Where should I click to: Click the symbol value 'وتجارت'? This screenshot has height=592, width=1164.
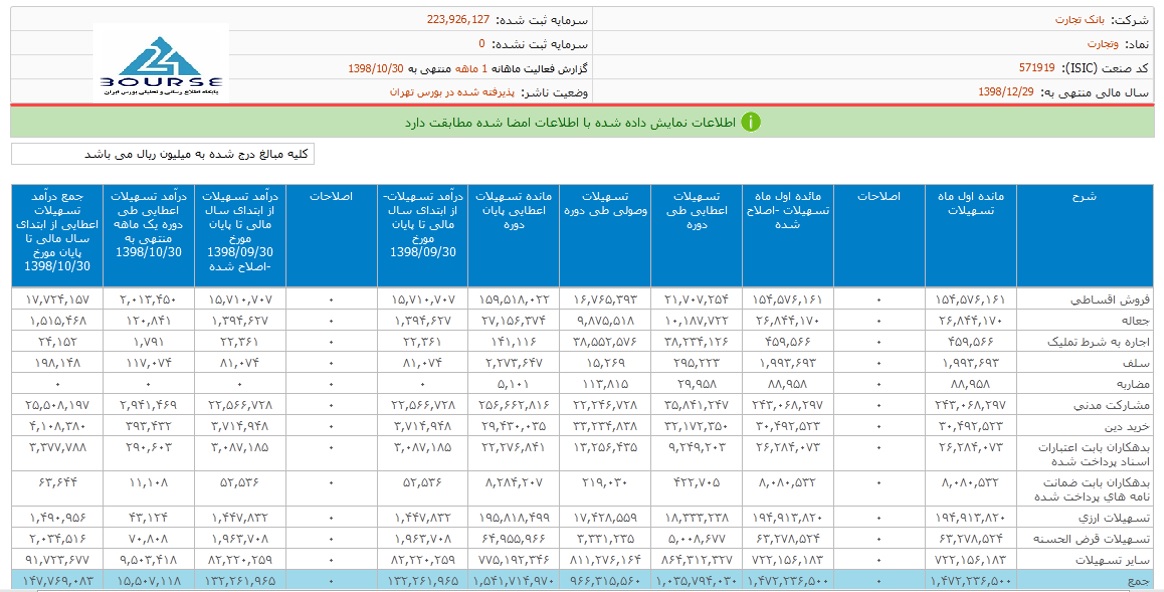pos(1103,44)
